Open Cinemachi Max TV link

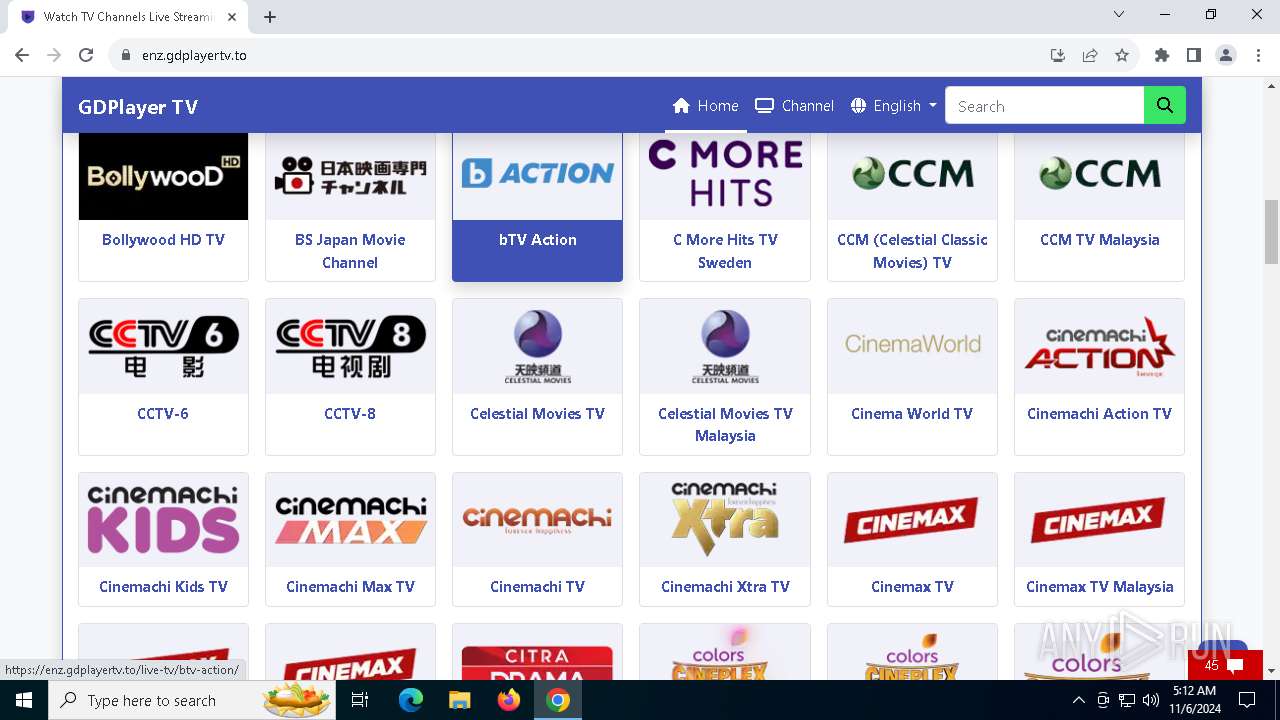coord(350,587)
